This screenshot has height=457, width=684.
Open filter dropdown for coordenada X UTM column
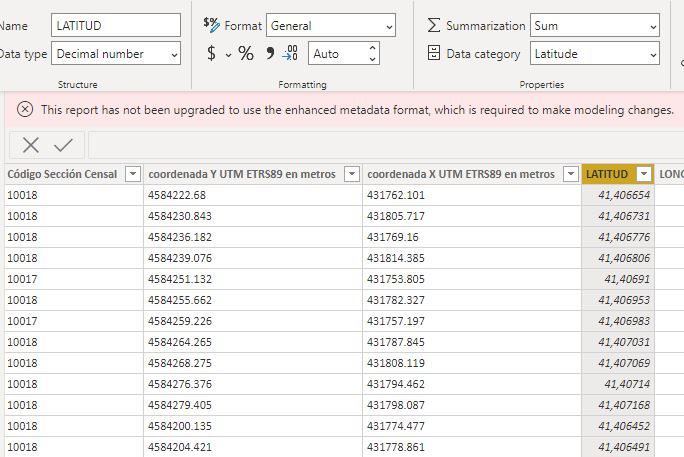click(x=571, y=174)
